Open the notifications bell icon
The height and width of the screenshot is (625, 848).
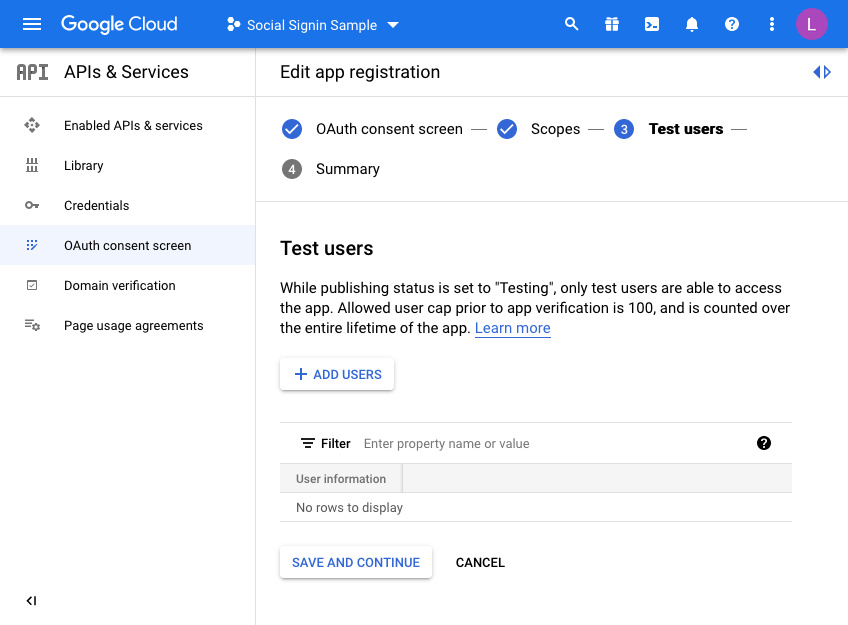pyautogui.click(x=692, y=23)
